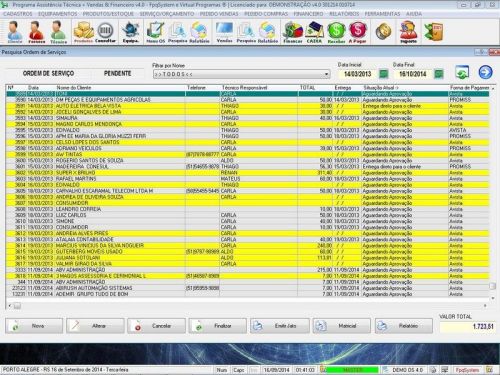Open the Vendas monitor icon
Screen dimensions: 500x375
click(x=224, y=32)
